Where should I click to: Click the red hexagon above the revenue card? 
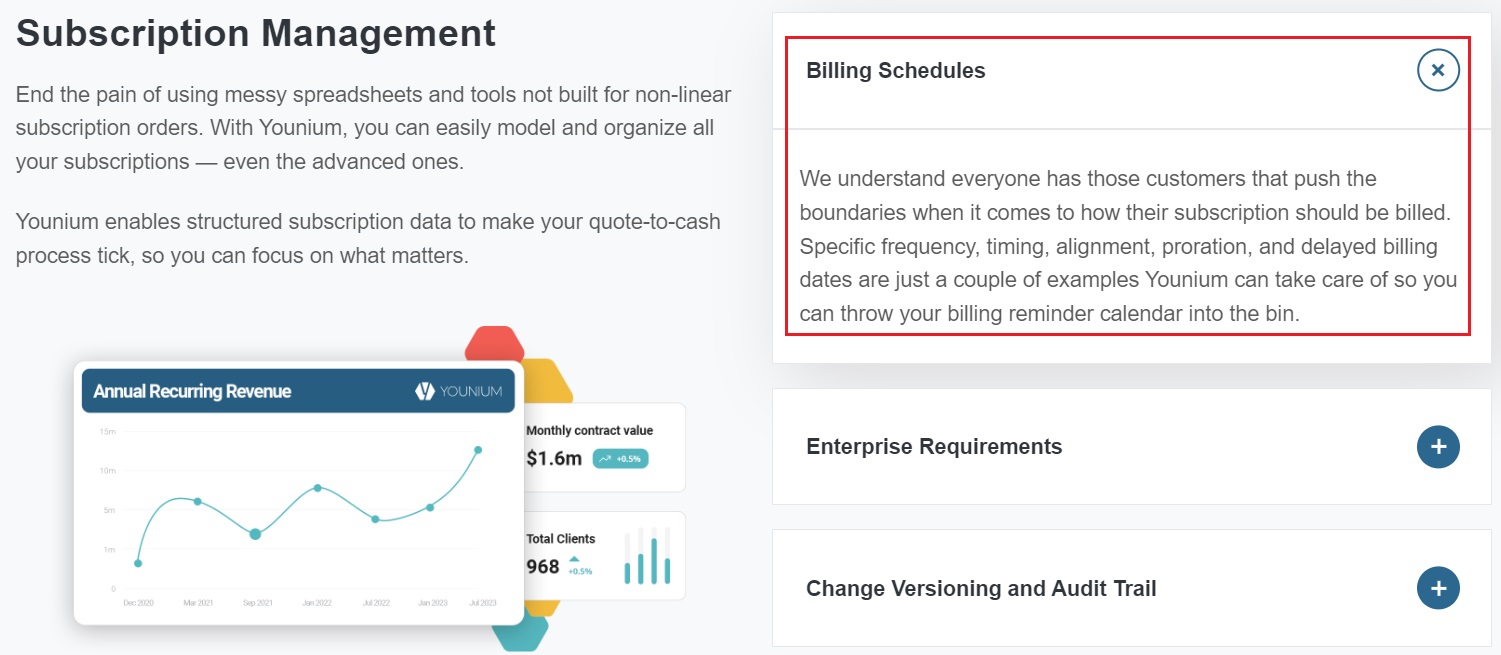coord(496,343)
